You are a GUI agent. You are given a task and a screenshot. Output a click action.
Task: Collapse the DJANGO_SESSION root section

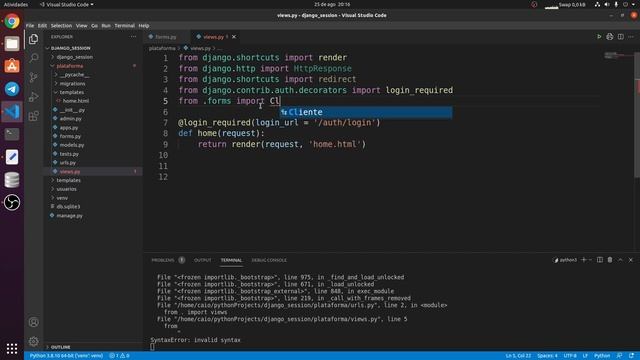[x=70, y=48]
